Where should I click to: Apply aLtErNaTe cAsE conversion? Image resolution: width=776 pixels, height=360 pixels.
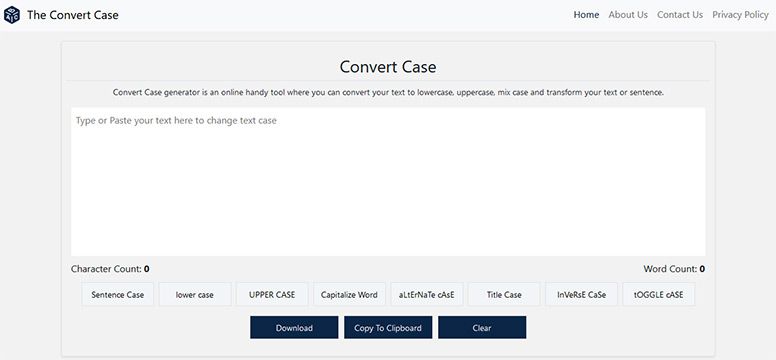tap(427, 295)
